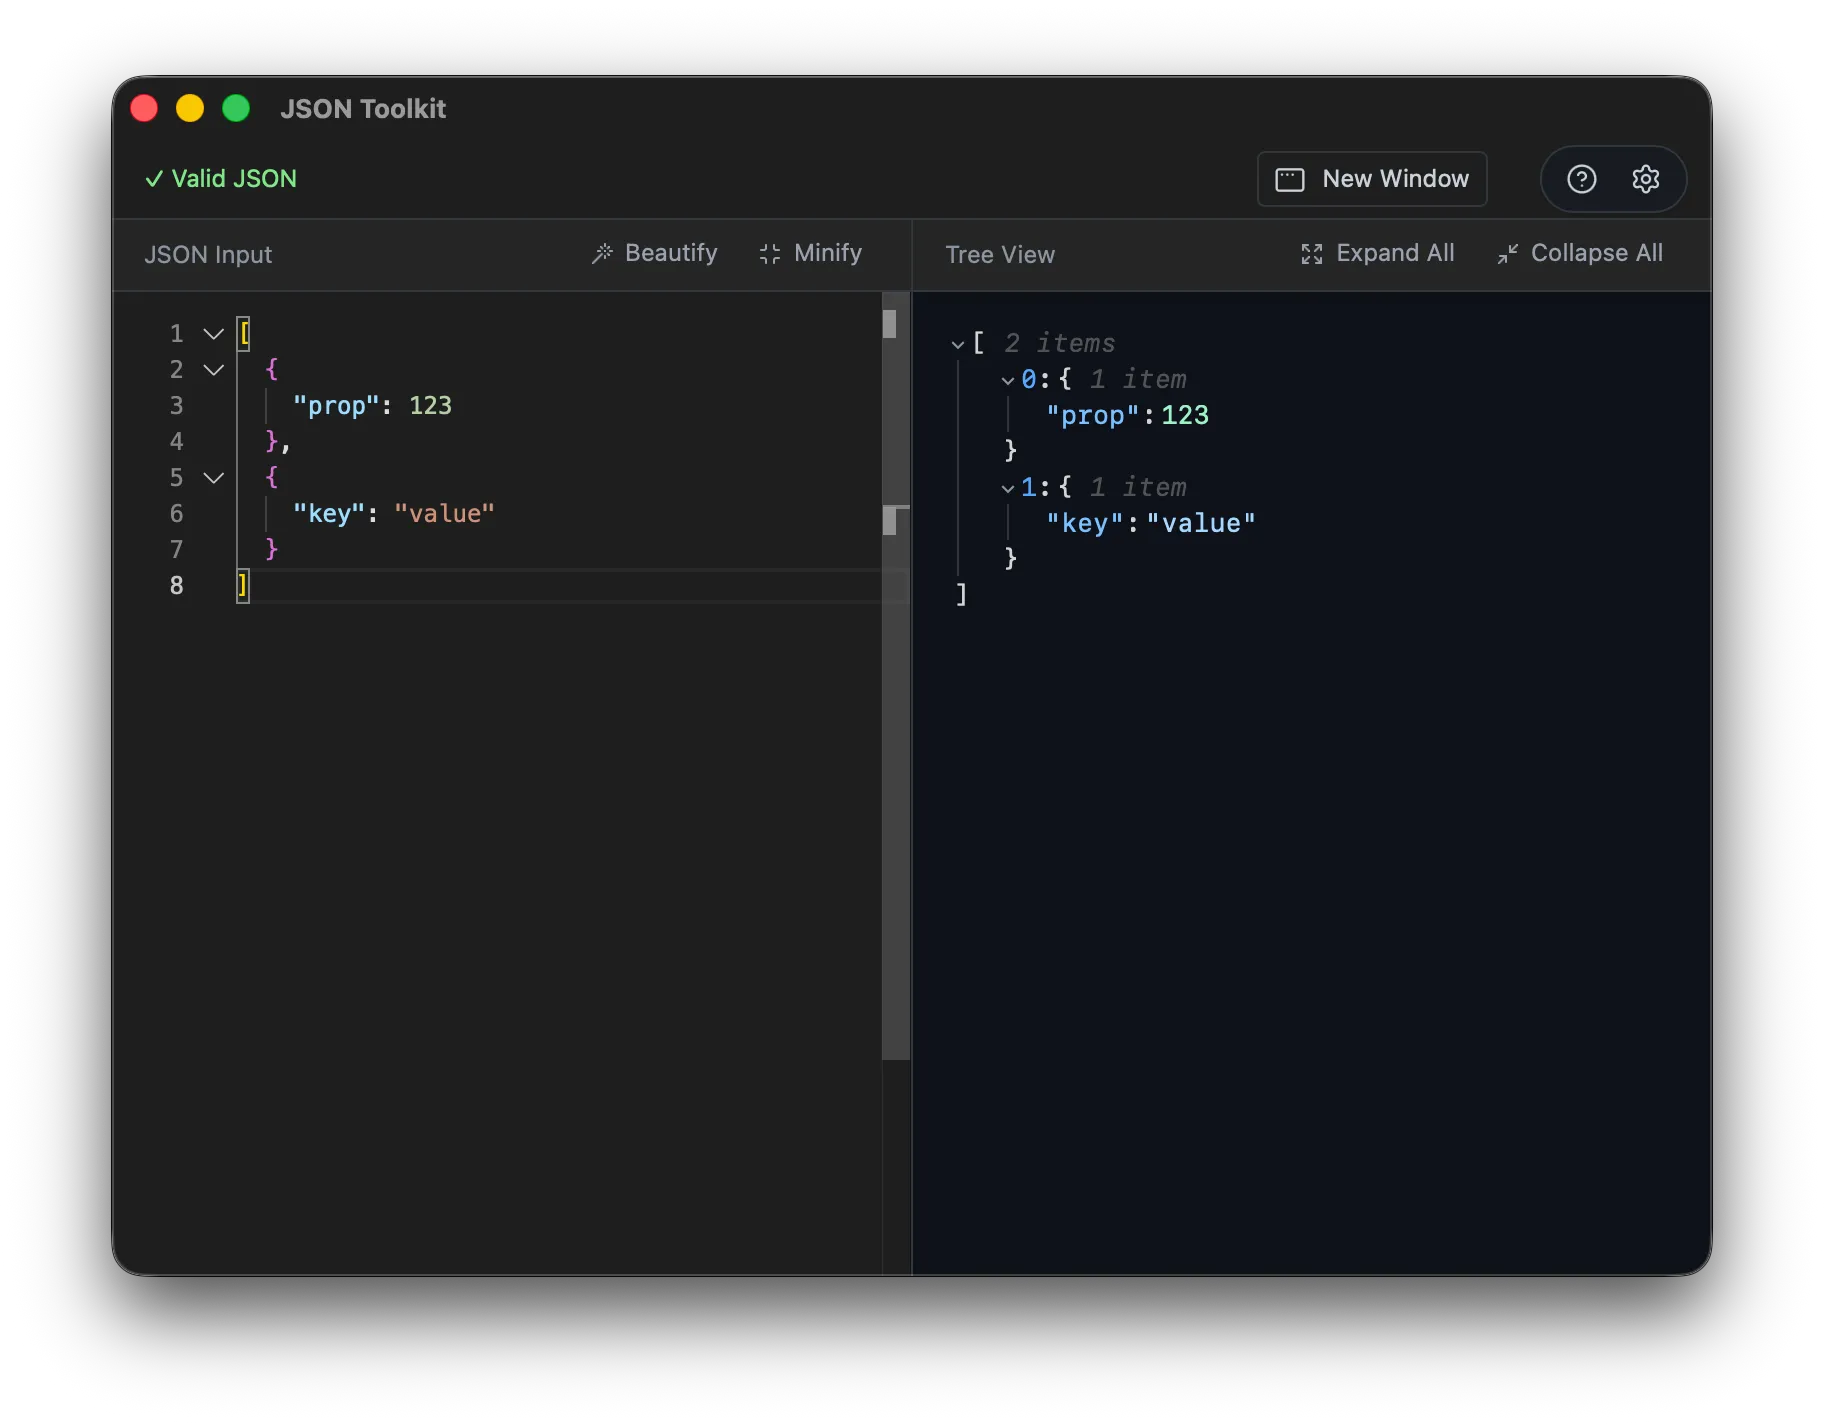Collapse the root array in tree view
The image size is (1824, 1424).
(957, 343)
